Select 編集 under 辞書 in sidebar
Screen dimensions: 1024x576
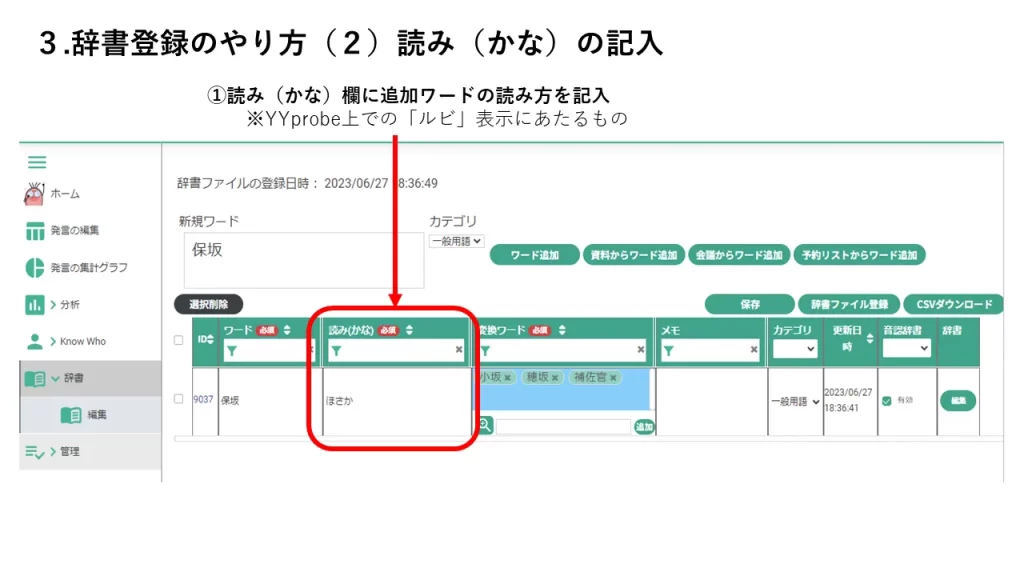[97, 415]
